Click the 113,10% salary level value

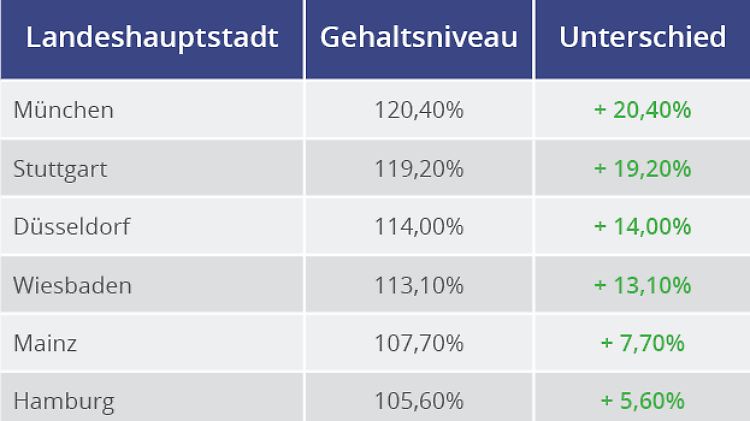click(x=419, y=285)
